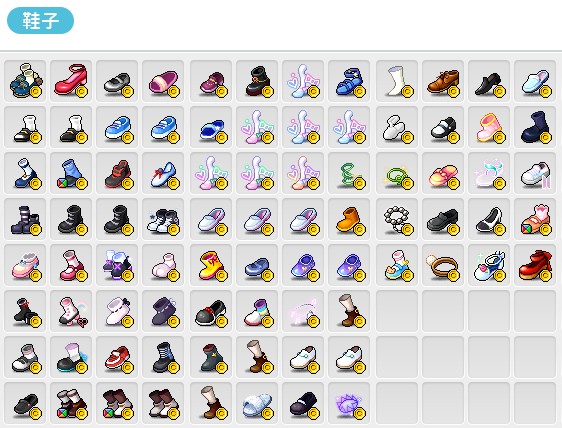Pick the red platform shoes with bow
The image size is (562, 428).
(x=535, y=265)
